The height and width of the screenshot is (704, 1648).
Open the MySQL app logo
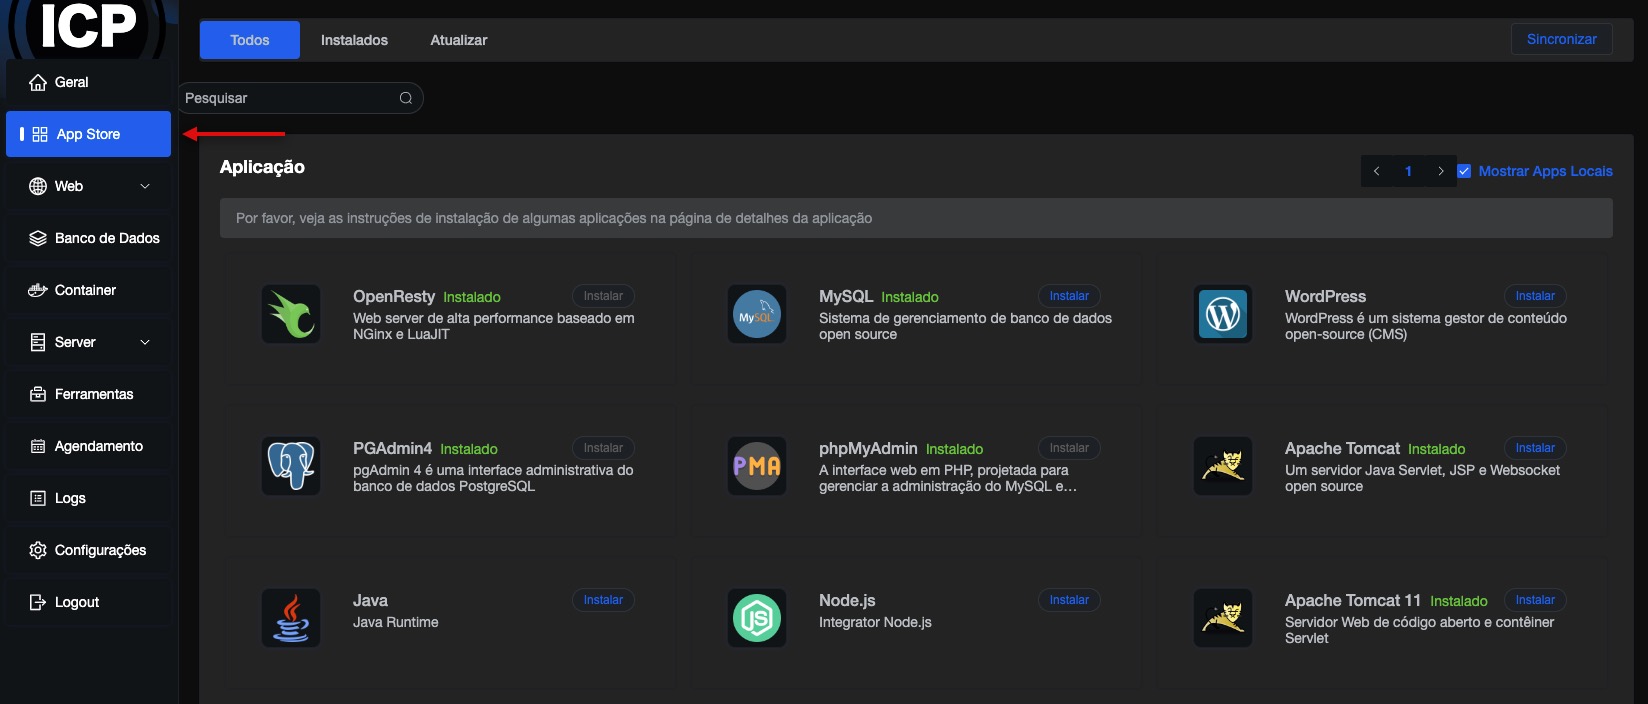point(757,314)
